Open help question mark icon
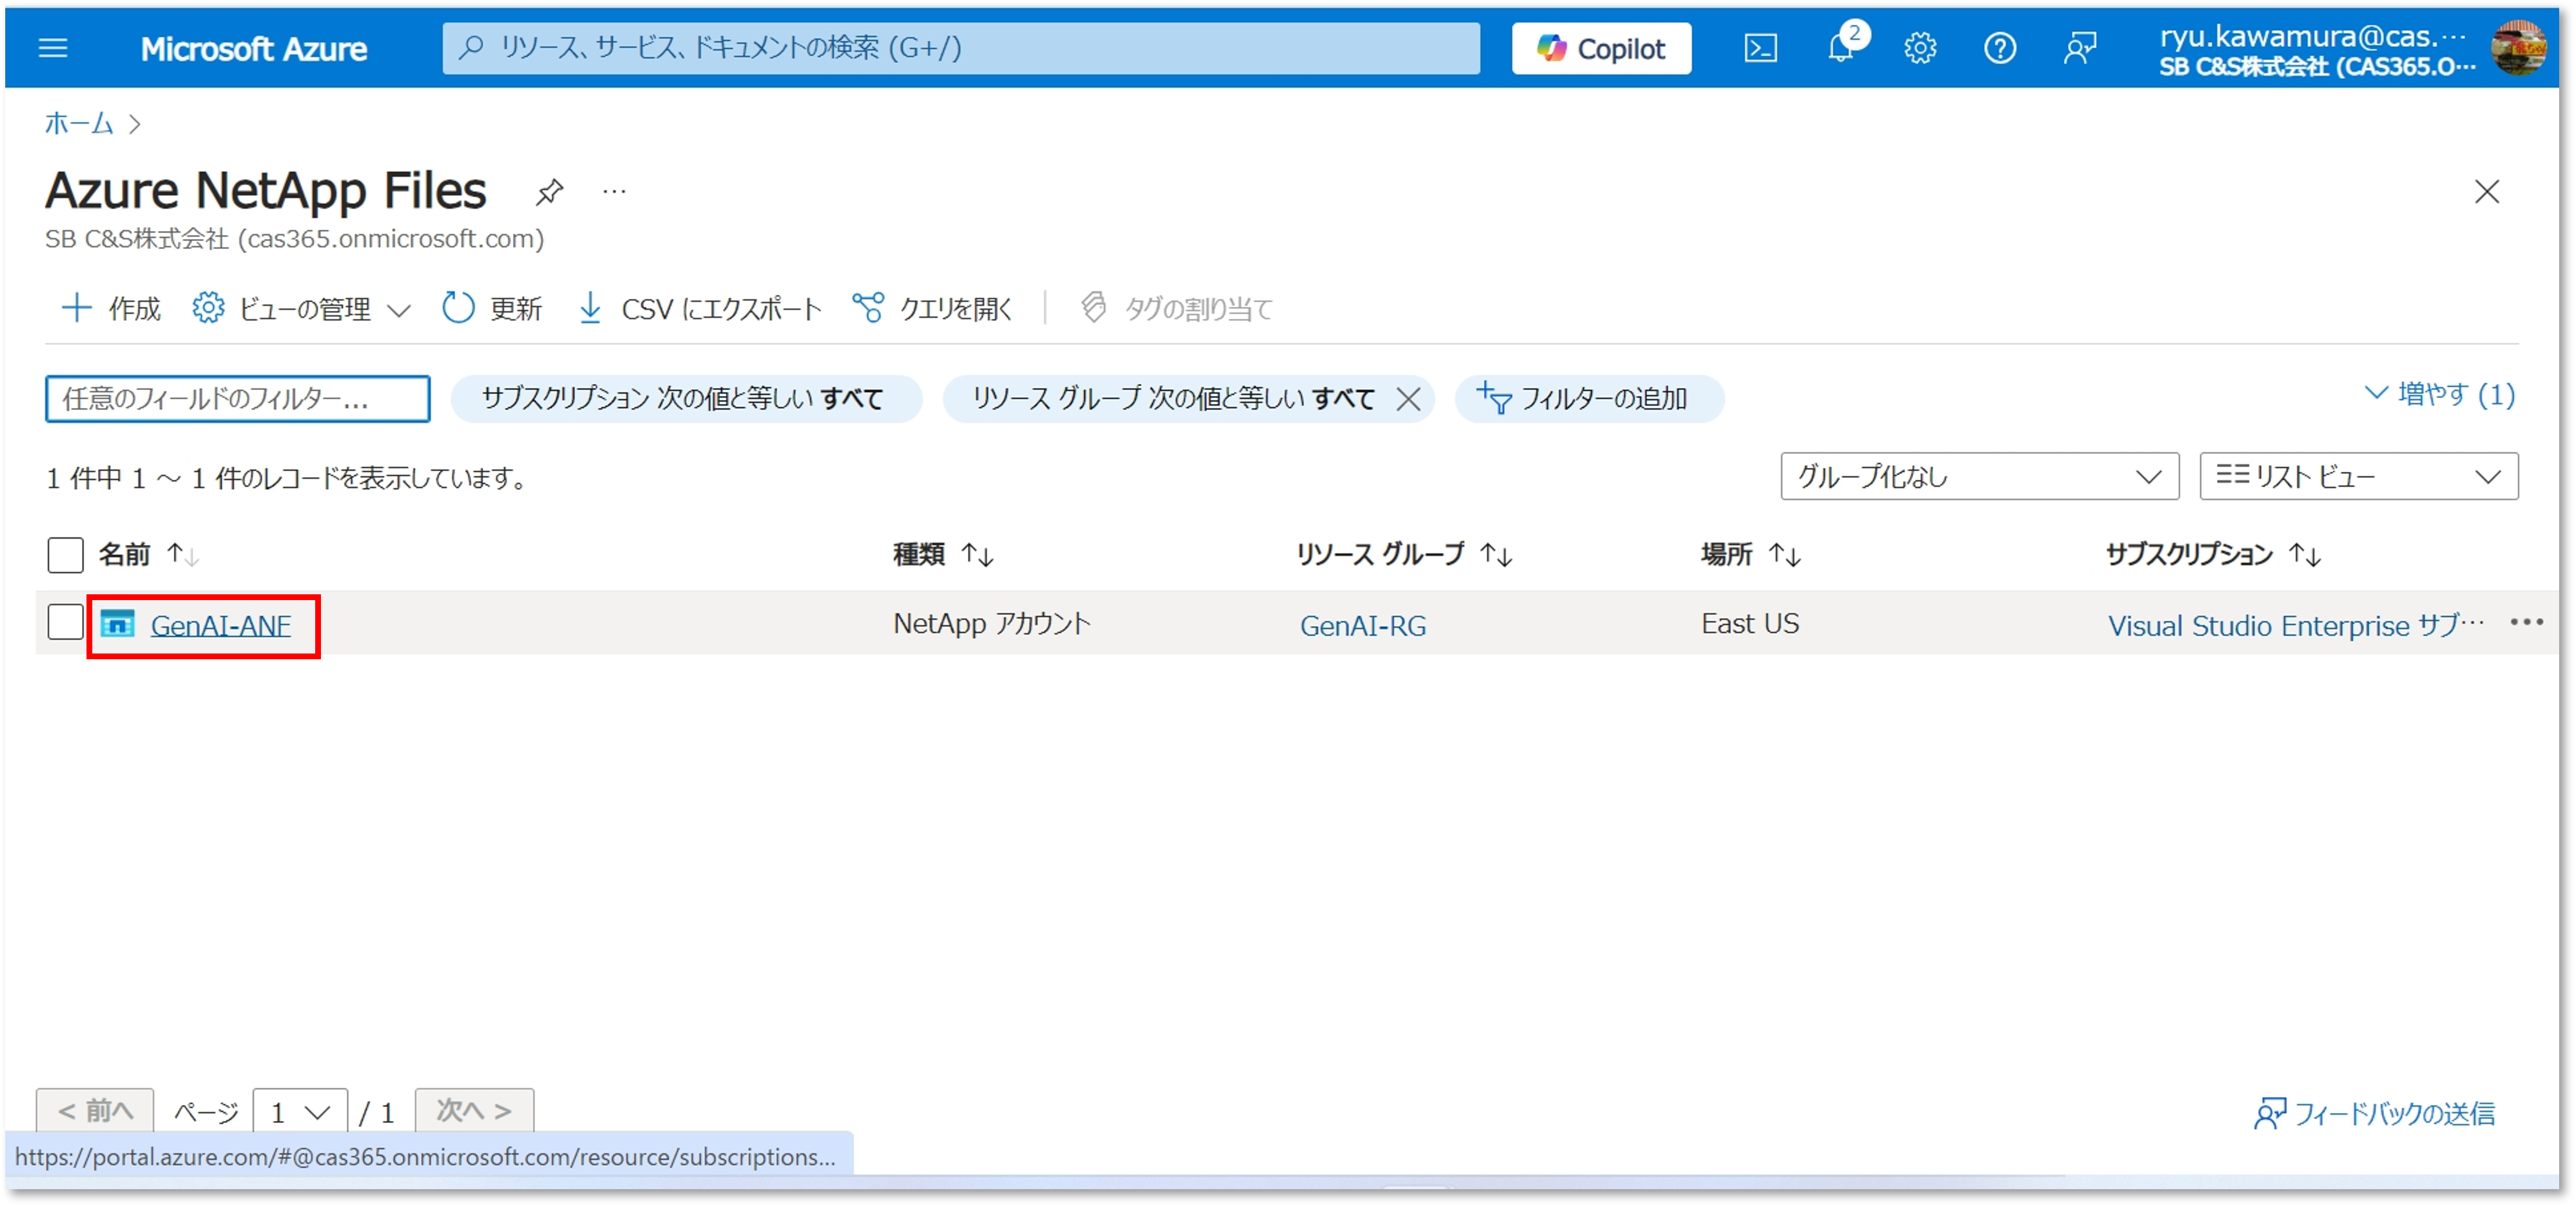2576x1206 pixels. pos(1999,48)
